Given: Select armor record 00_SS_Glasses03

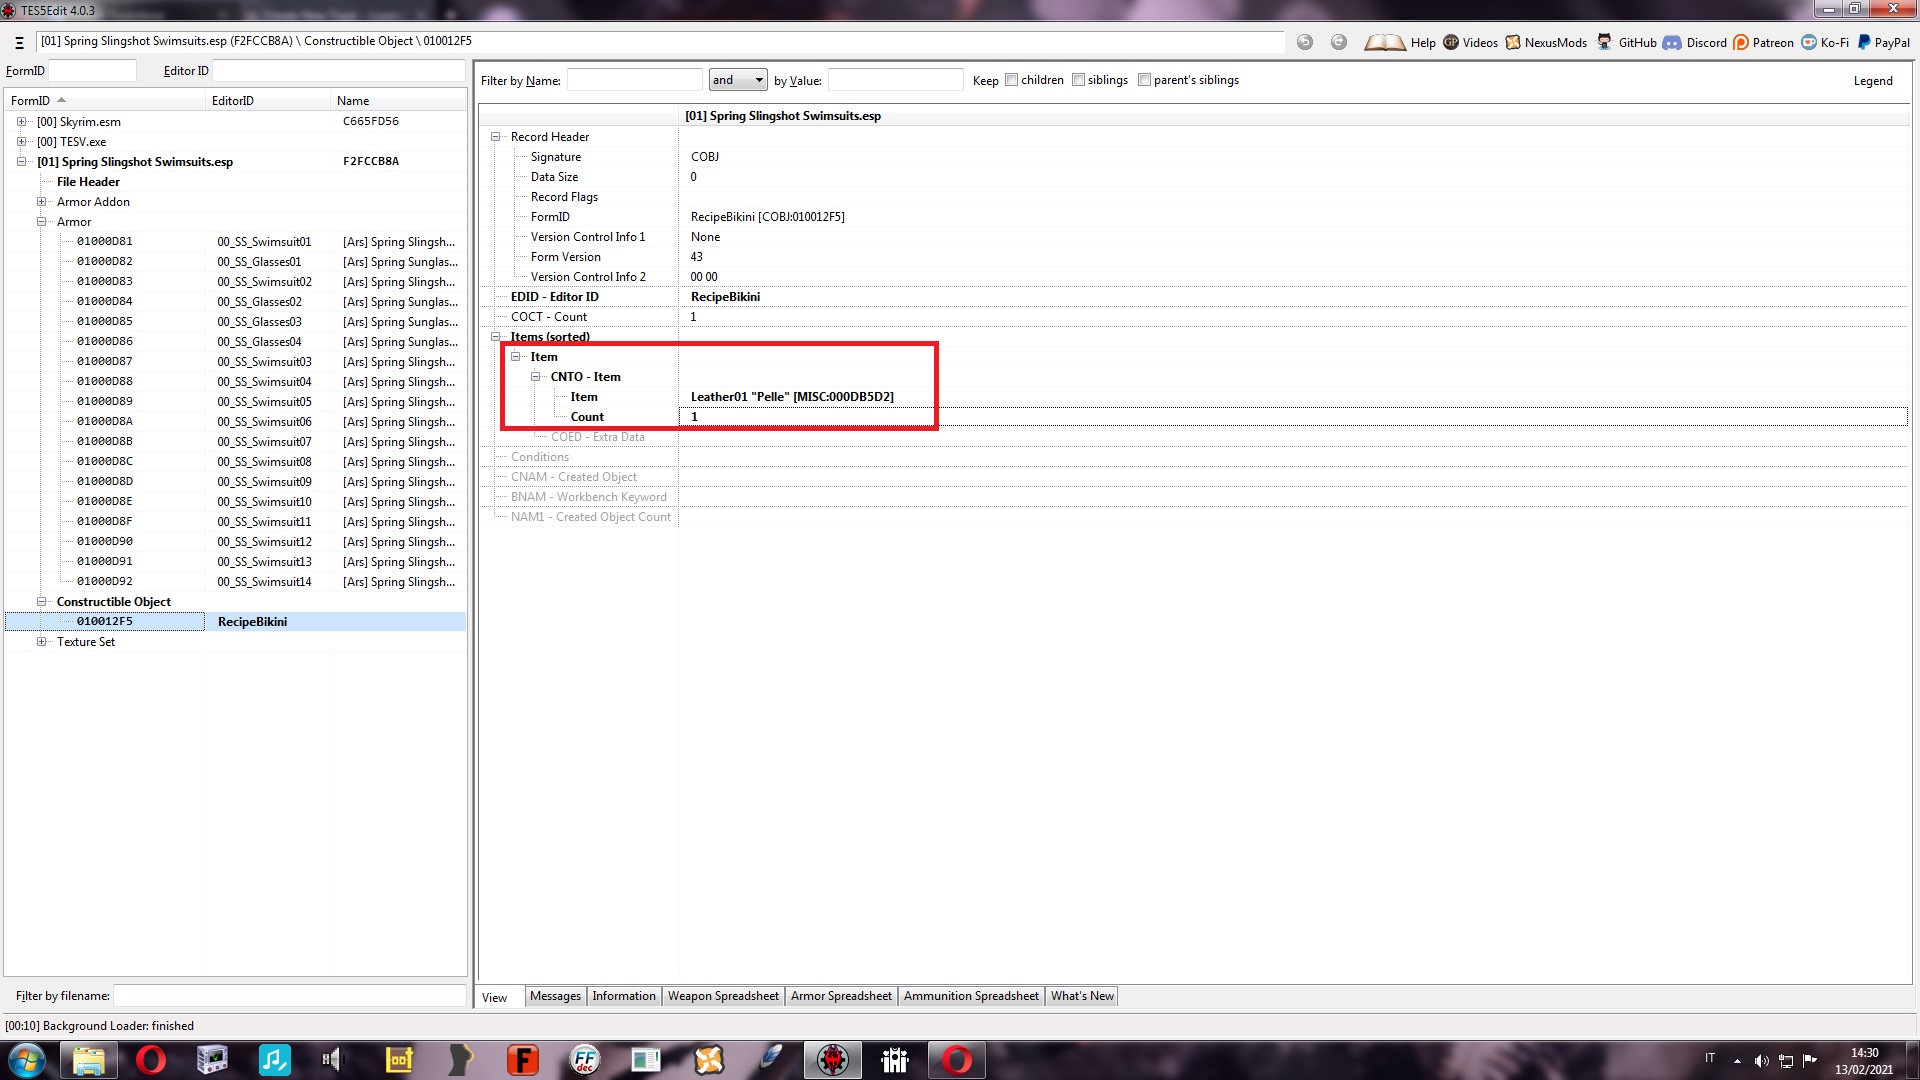Looking at the screenshot, I should tap(235, 322).
